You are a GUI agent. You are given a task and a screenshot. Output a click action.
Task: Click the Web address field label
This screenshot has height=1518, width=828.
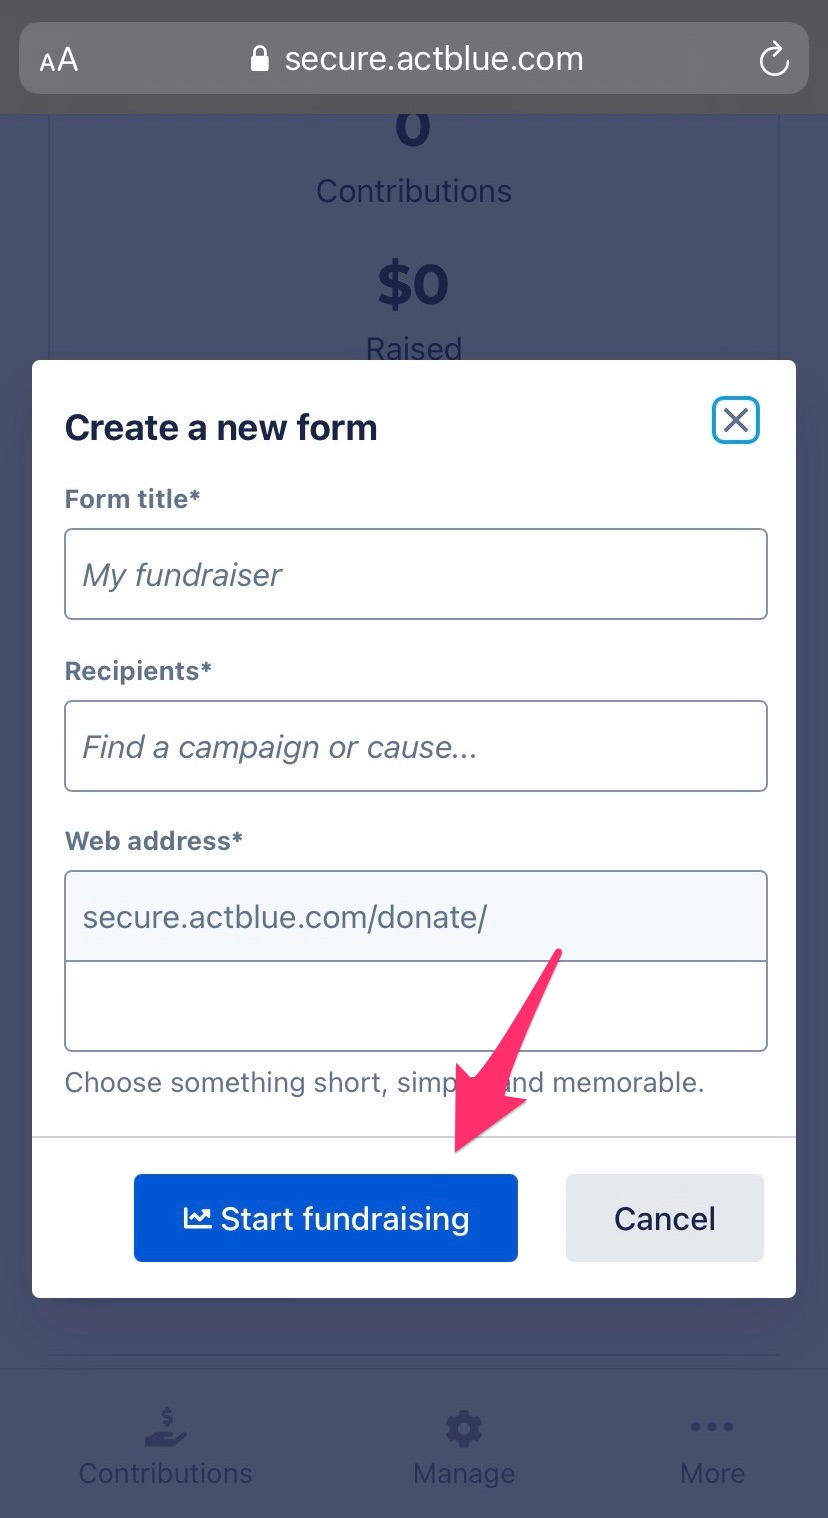click(154, 841)
